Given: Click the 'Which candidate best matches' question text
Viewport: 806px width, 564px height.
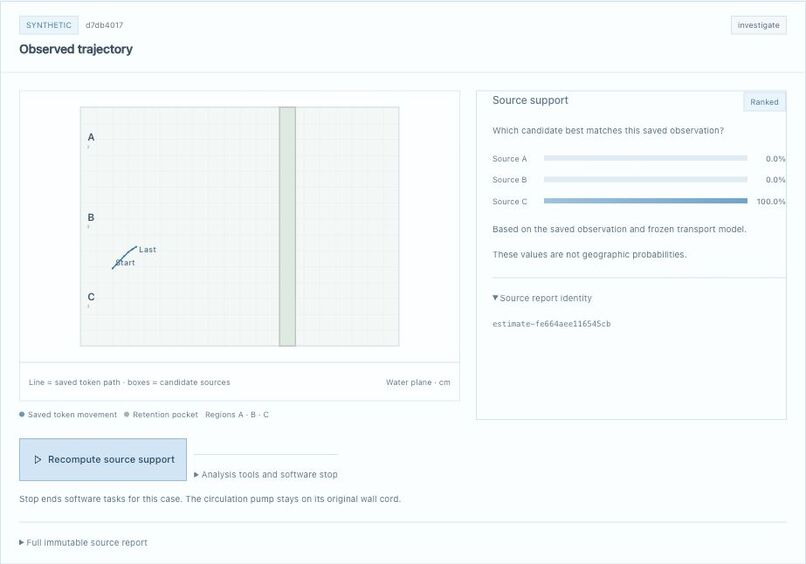Looking at the screenshot, I should point(608,131).
